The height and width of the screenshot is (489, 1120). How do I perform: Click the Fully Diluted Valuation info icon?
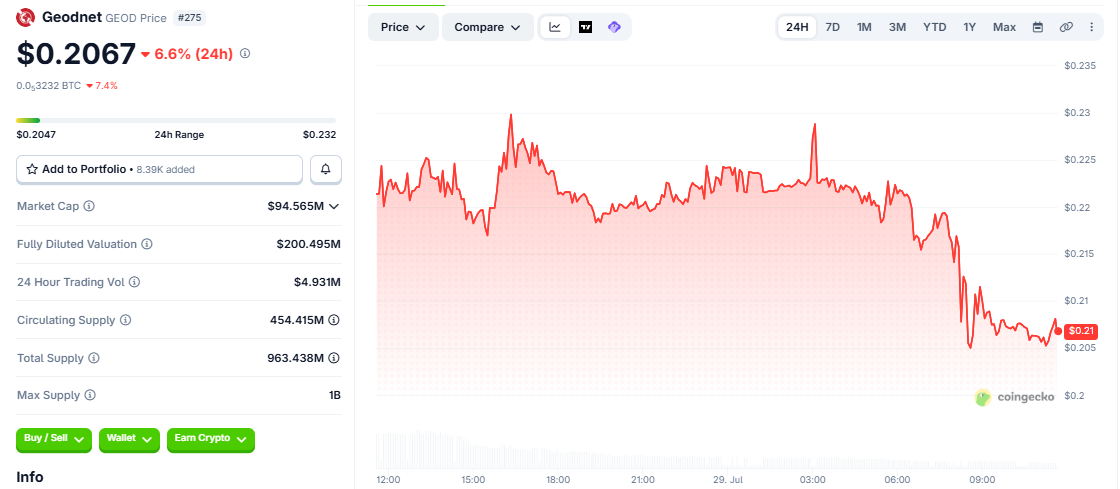coord(146,244)
